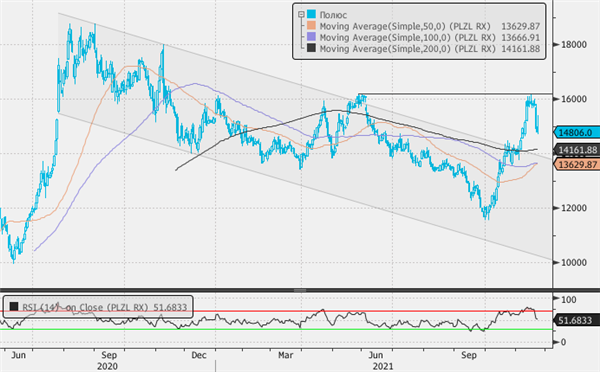The height and width of the screenshot is (372, 600).
Task: Click the 2021 year axis label
Action: click(x=383, y=367)
